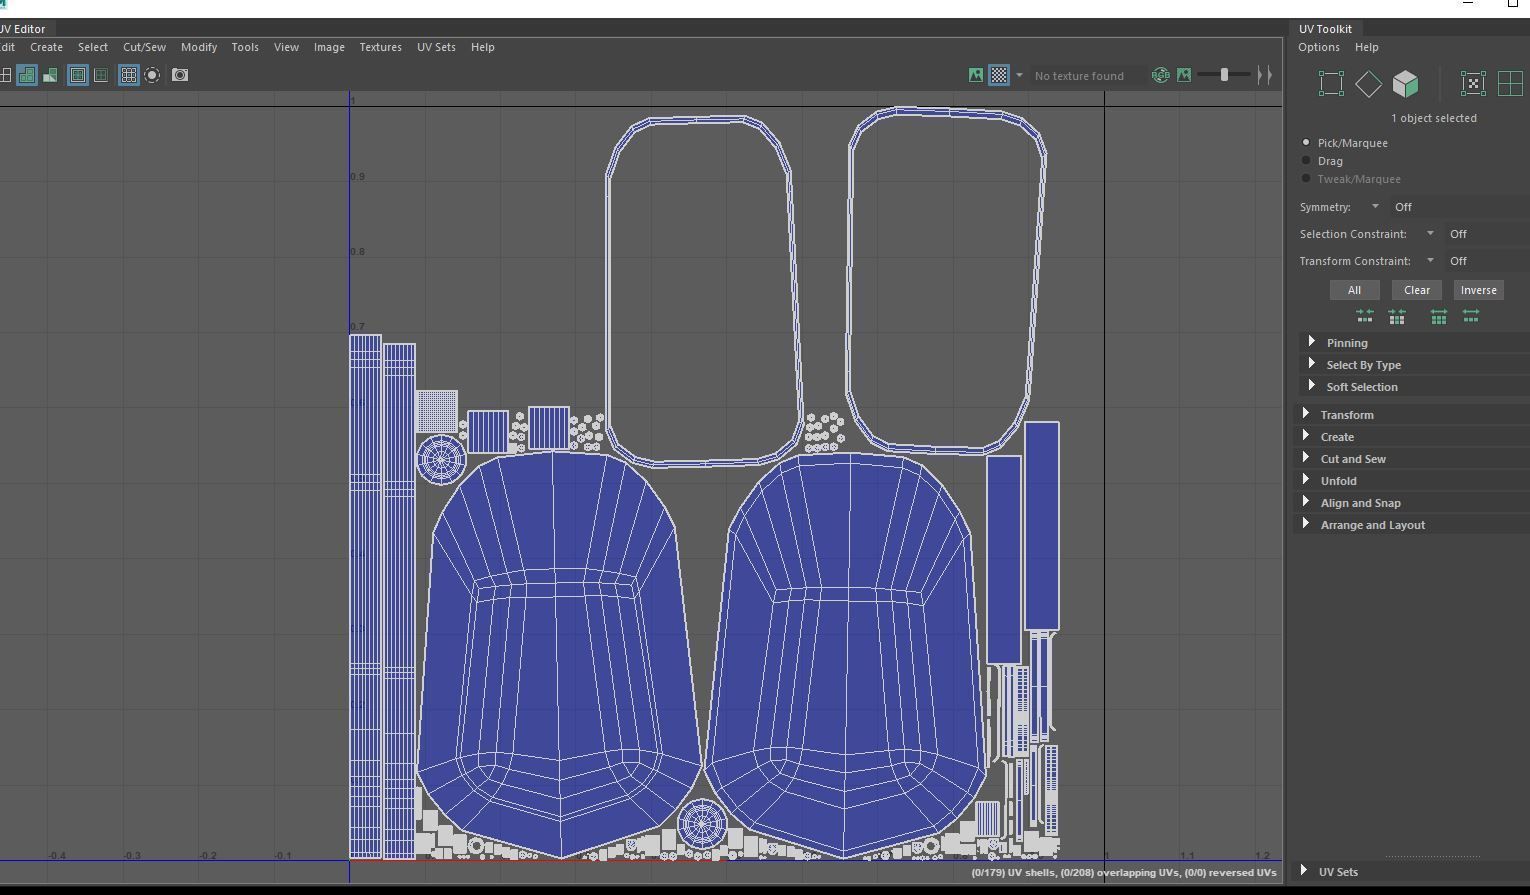Click the RGB channels display icon
The height and width of the screenshot is (895, 1530).
pos(1160,75)
